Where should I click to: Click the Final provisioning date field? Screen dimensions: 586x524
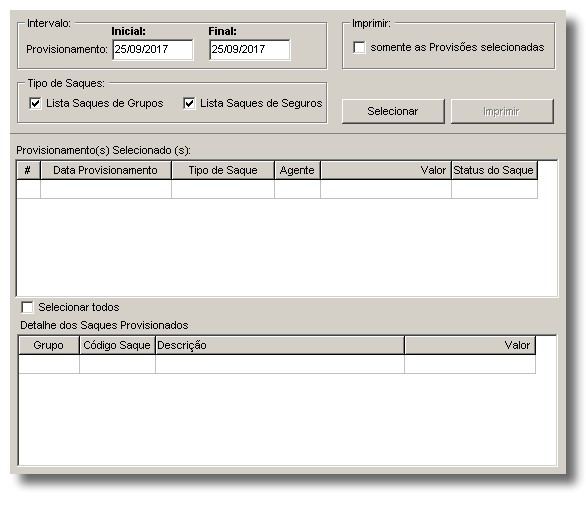point(250,49)
